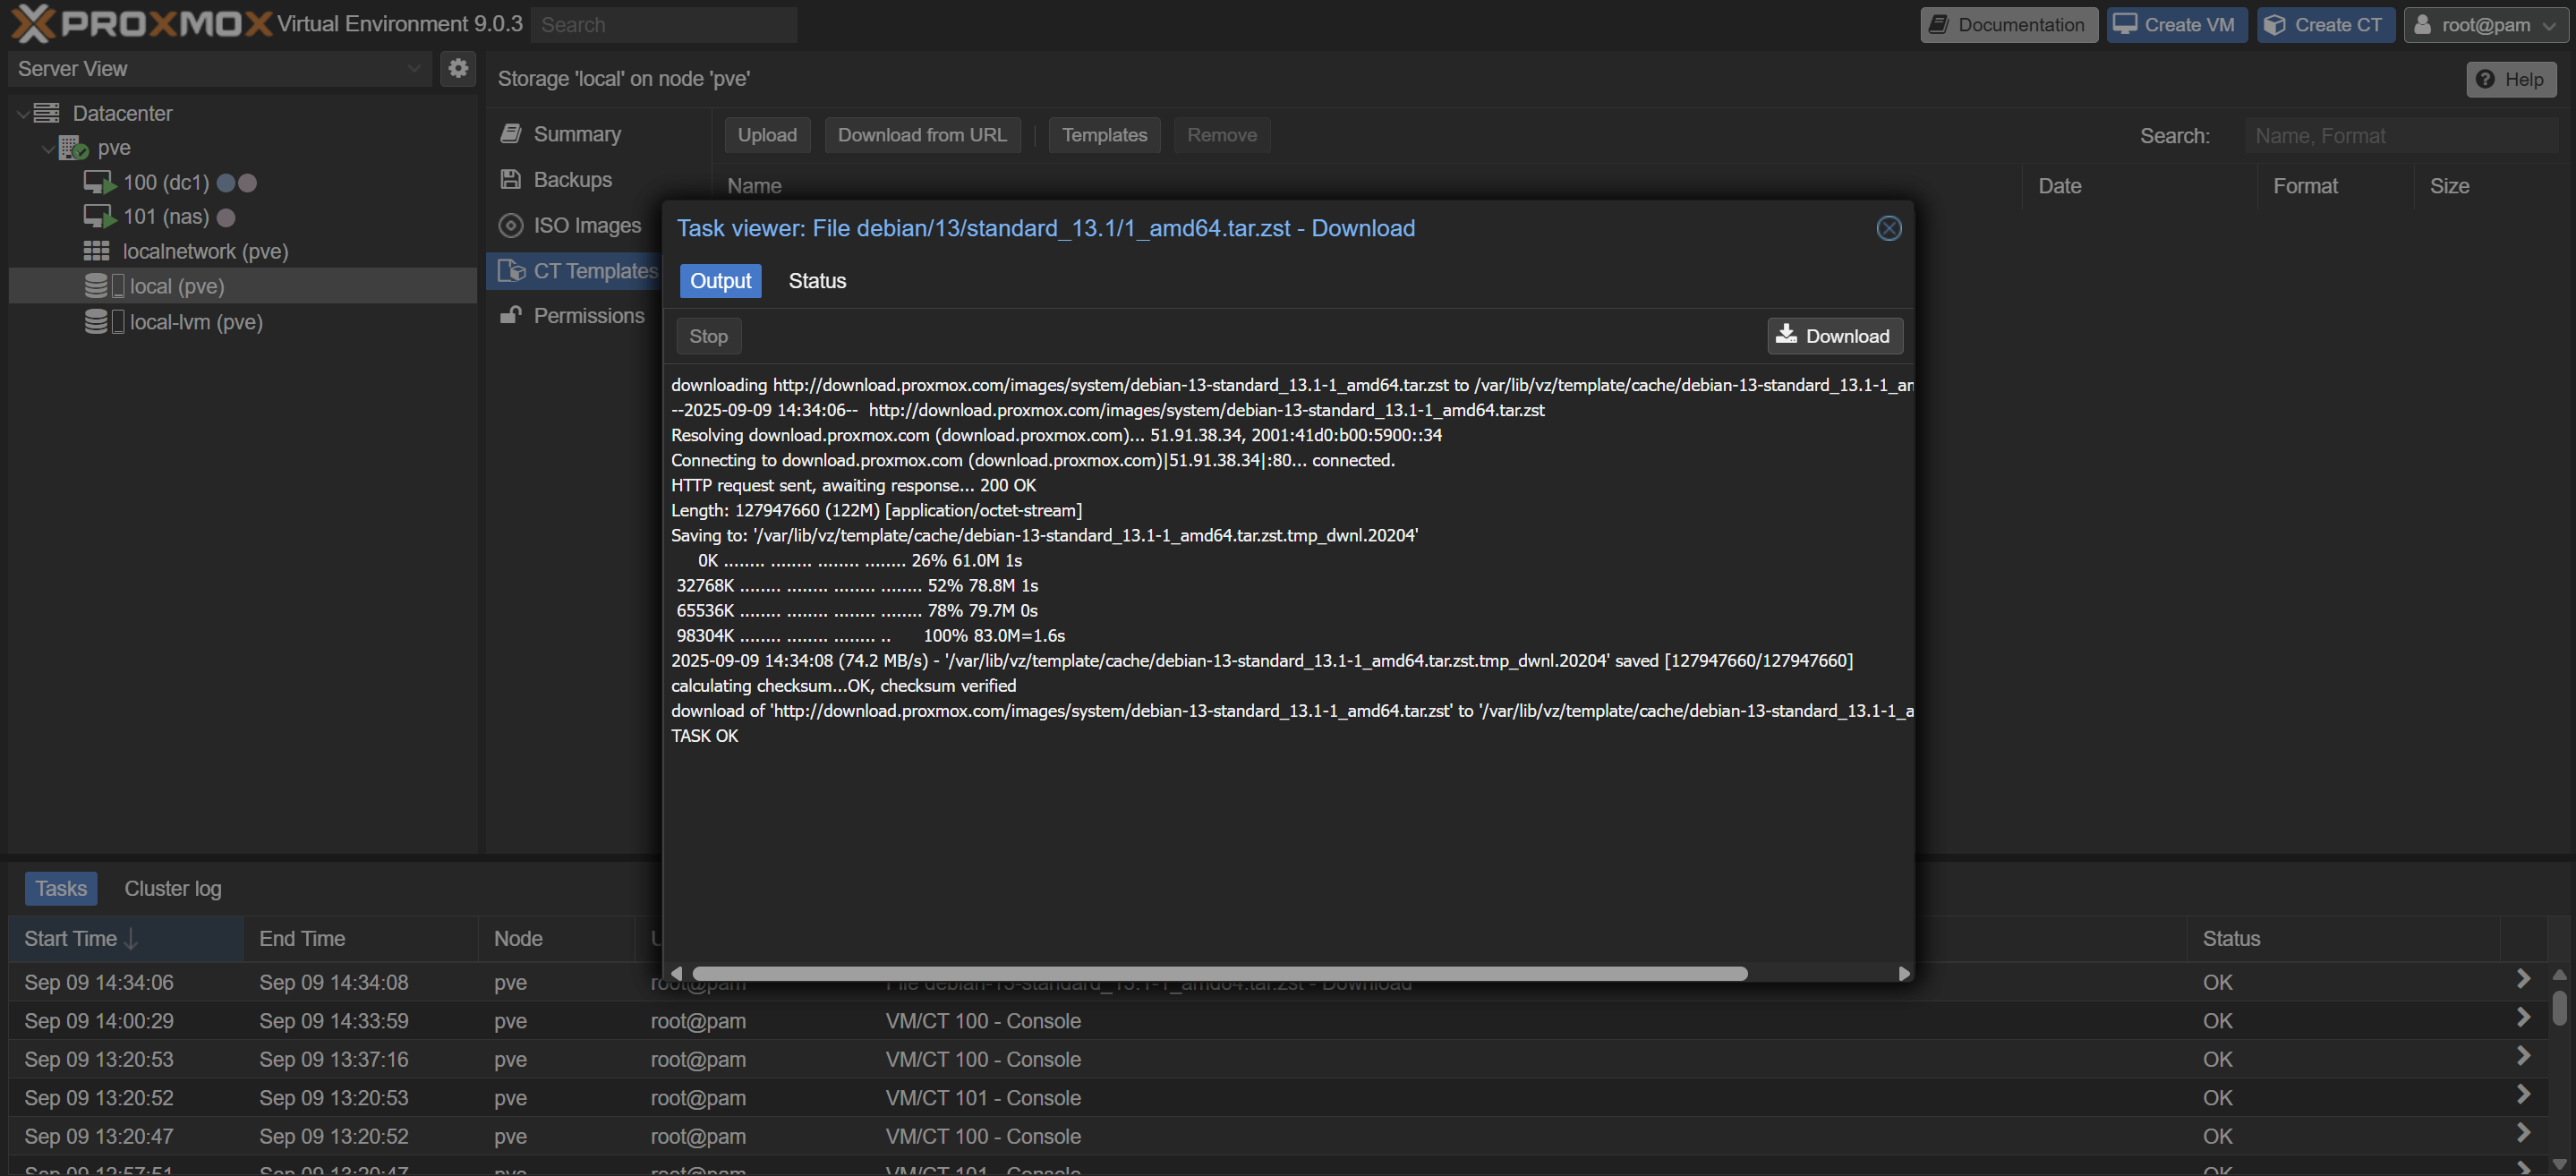
Task: Close the Task viewer dialog
Action: (1888, 229)
